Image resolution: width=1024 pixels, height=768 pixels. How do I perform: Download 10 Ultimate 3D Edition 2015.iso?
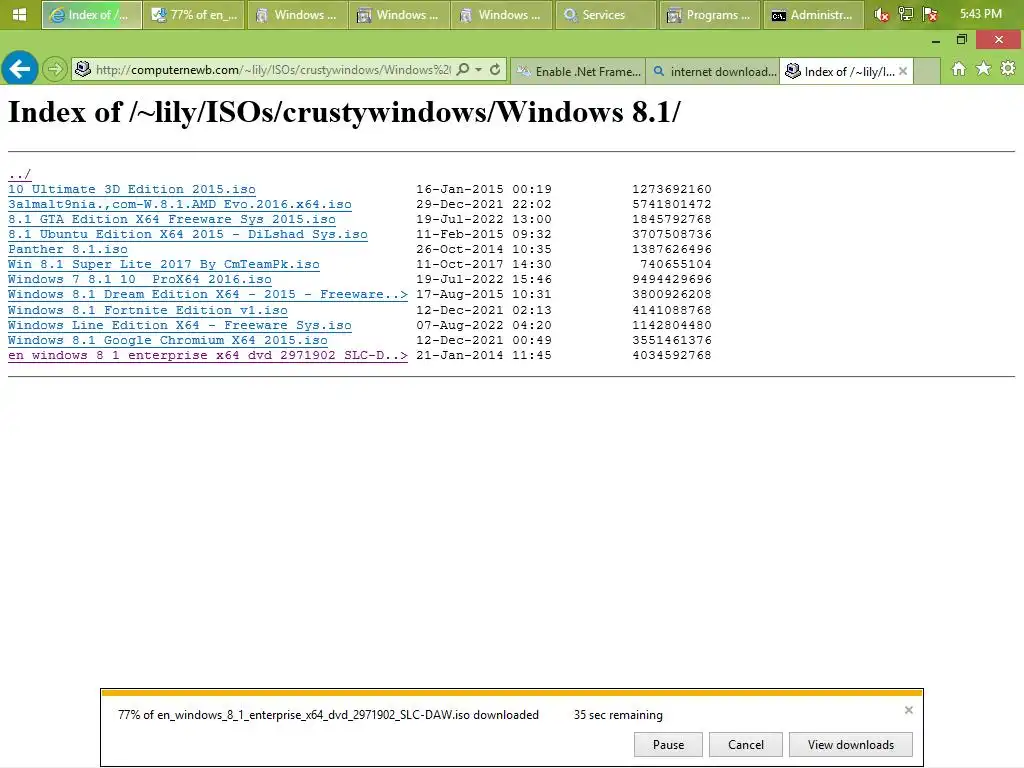(132, 189)
